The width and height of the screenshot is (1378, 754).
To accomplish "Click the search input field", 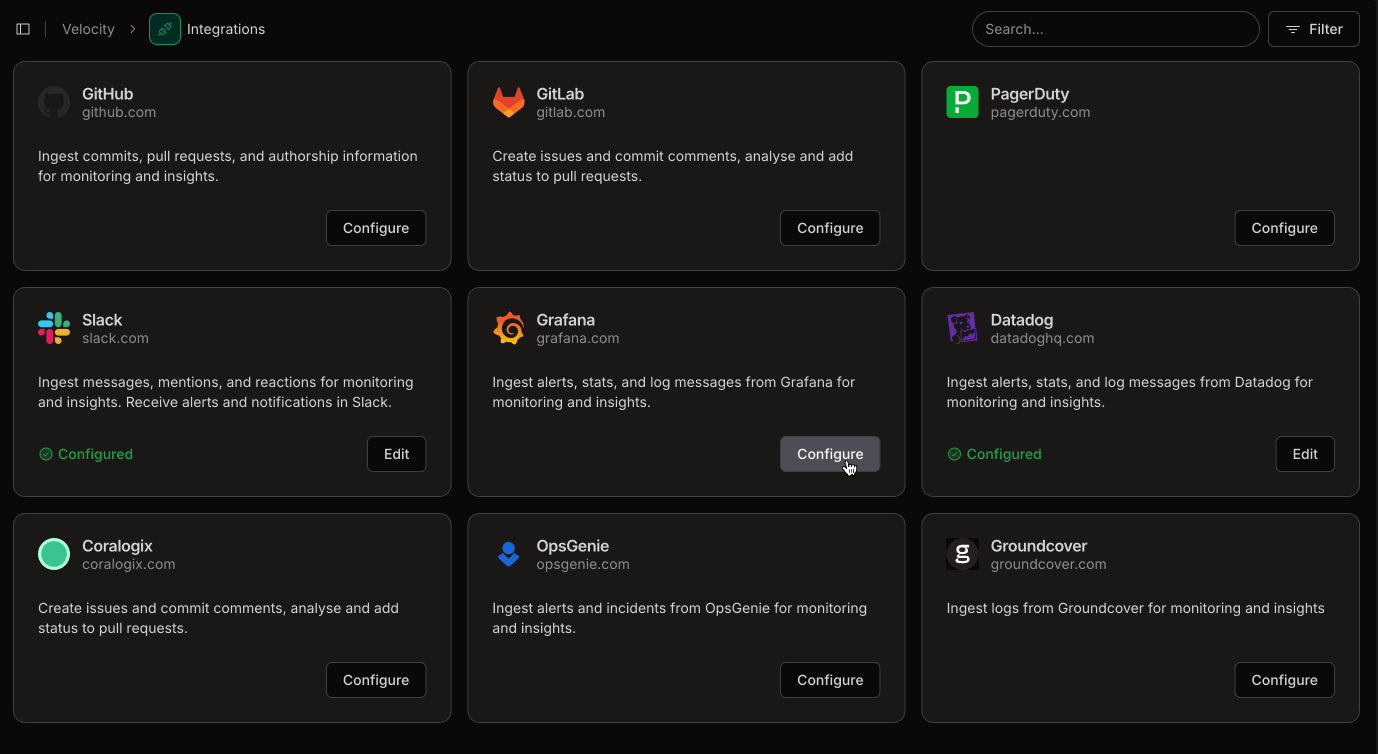I will click(x=1115, y=29).
